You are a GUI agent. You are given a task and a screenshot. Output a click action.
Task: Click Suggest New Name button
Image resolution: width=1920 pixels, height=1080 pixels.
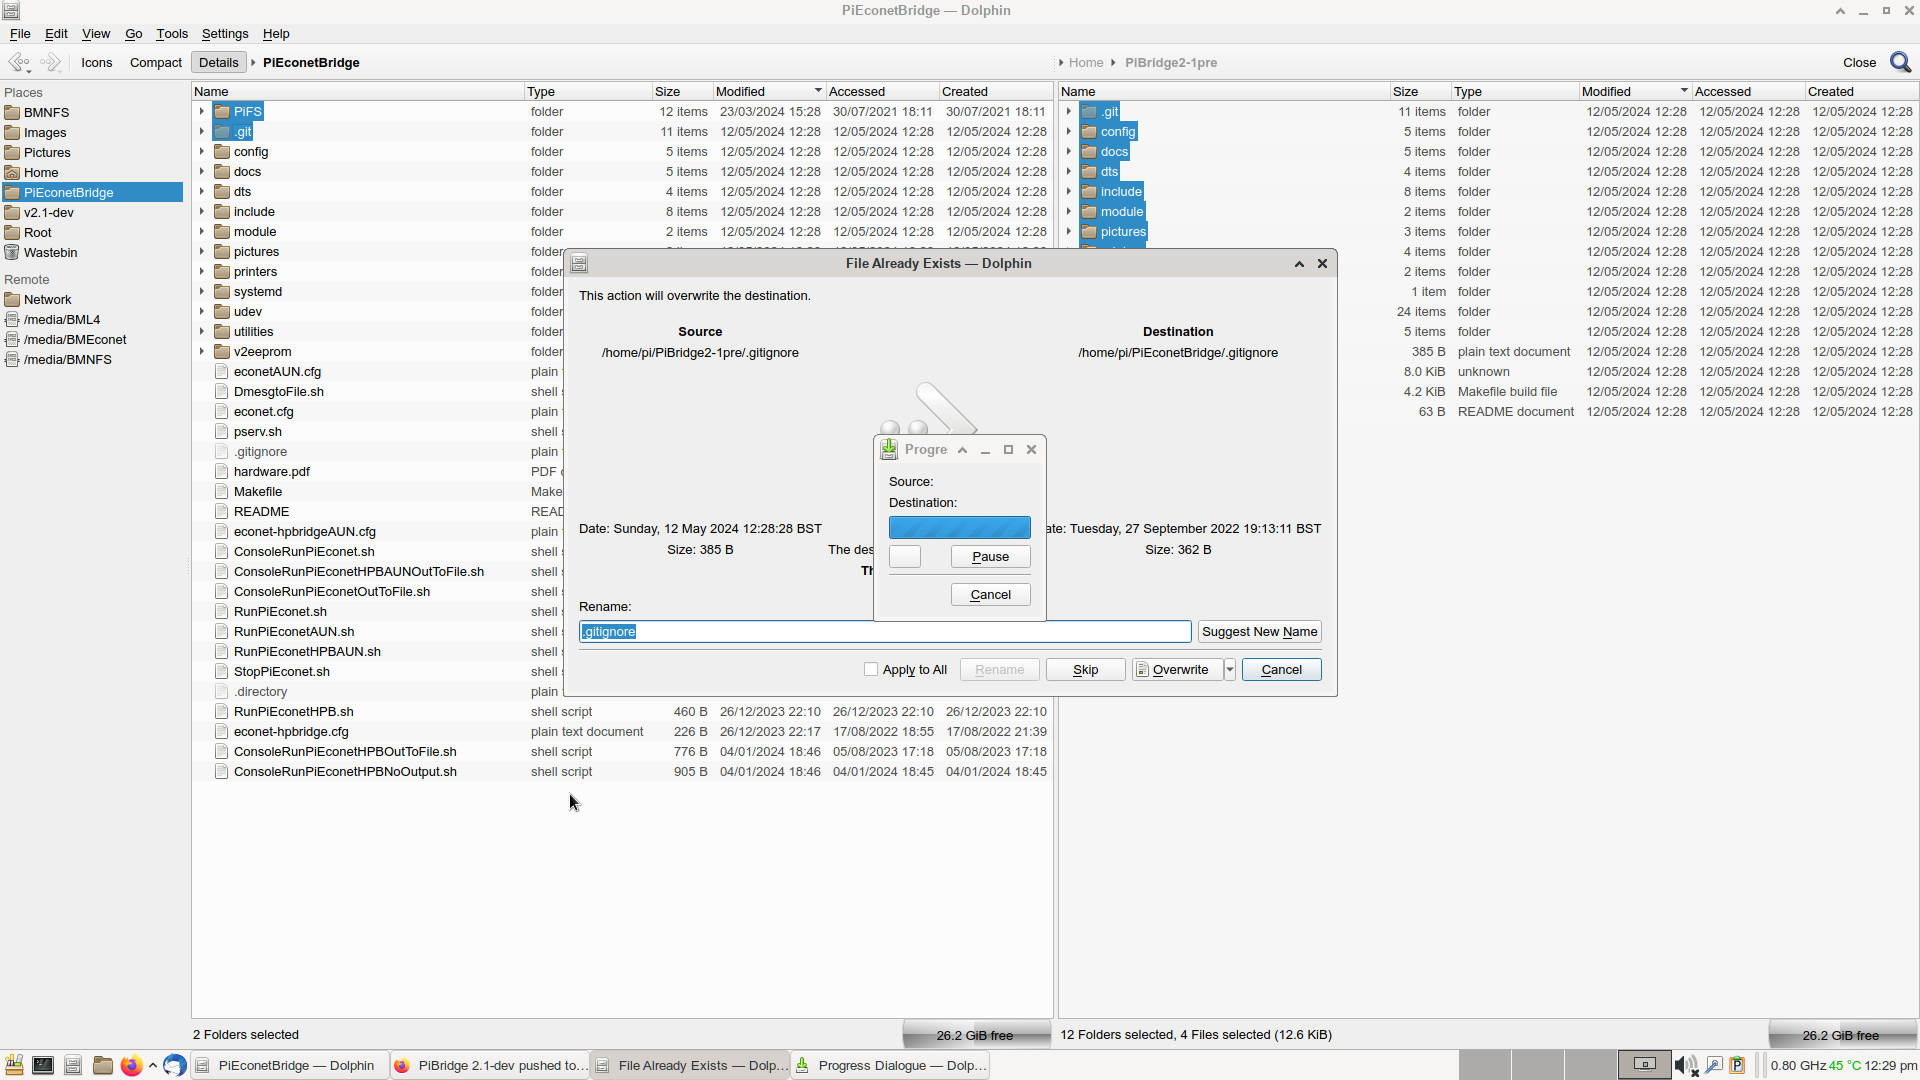pyautogui.click(x=1259, y=632)
